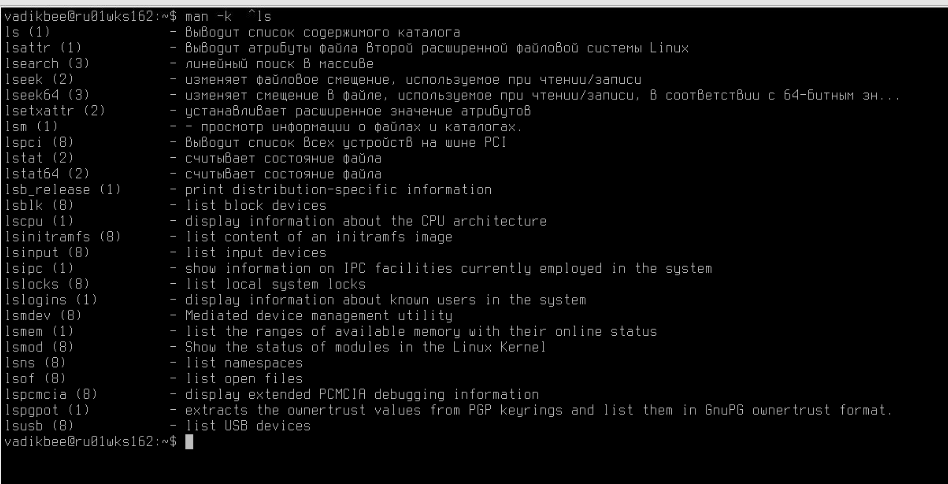
Task: Click the 'lsipc (1)' entry
Action: point(39,268)
